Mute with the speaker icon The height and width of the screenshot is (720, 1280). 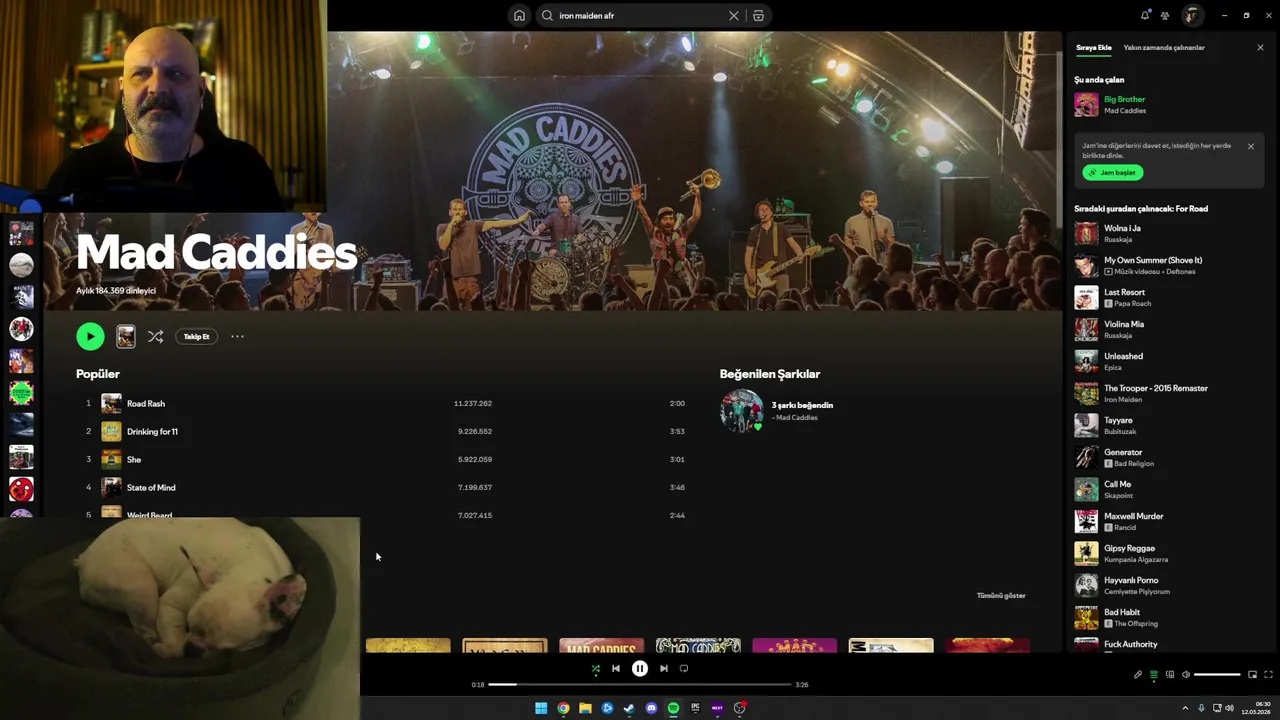[1185, 674]
